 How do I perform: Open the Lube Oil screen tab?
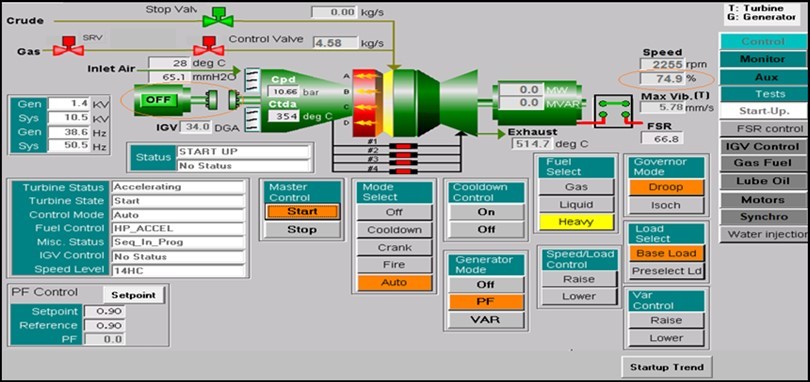[762, 181]
